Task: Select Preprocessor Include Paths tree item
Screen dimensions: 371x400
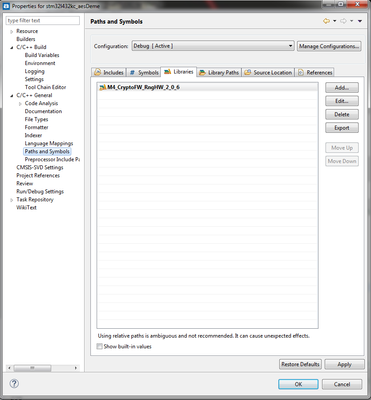Action: (52, 159)
